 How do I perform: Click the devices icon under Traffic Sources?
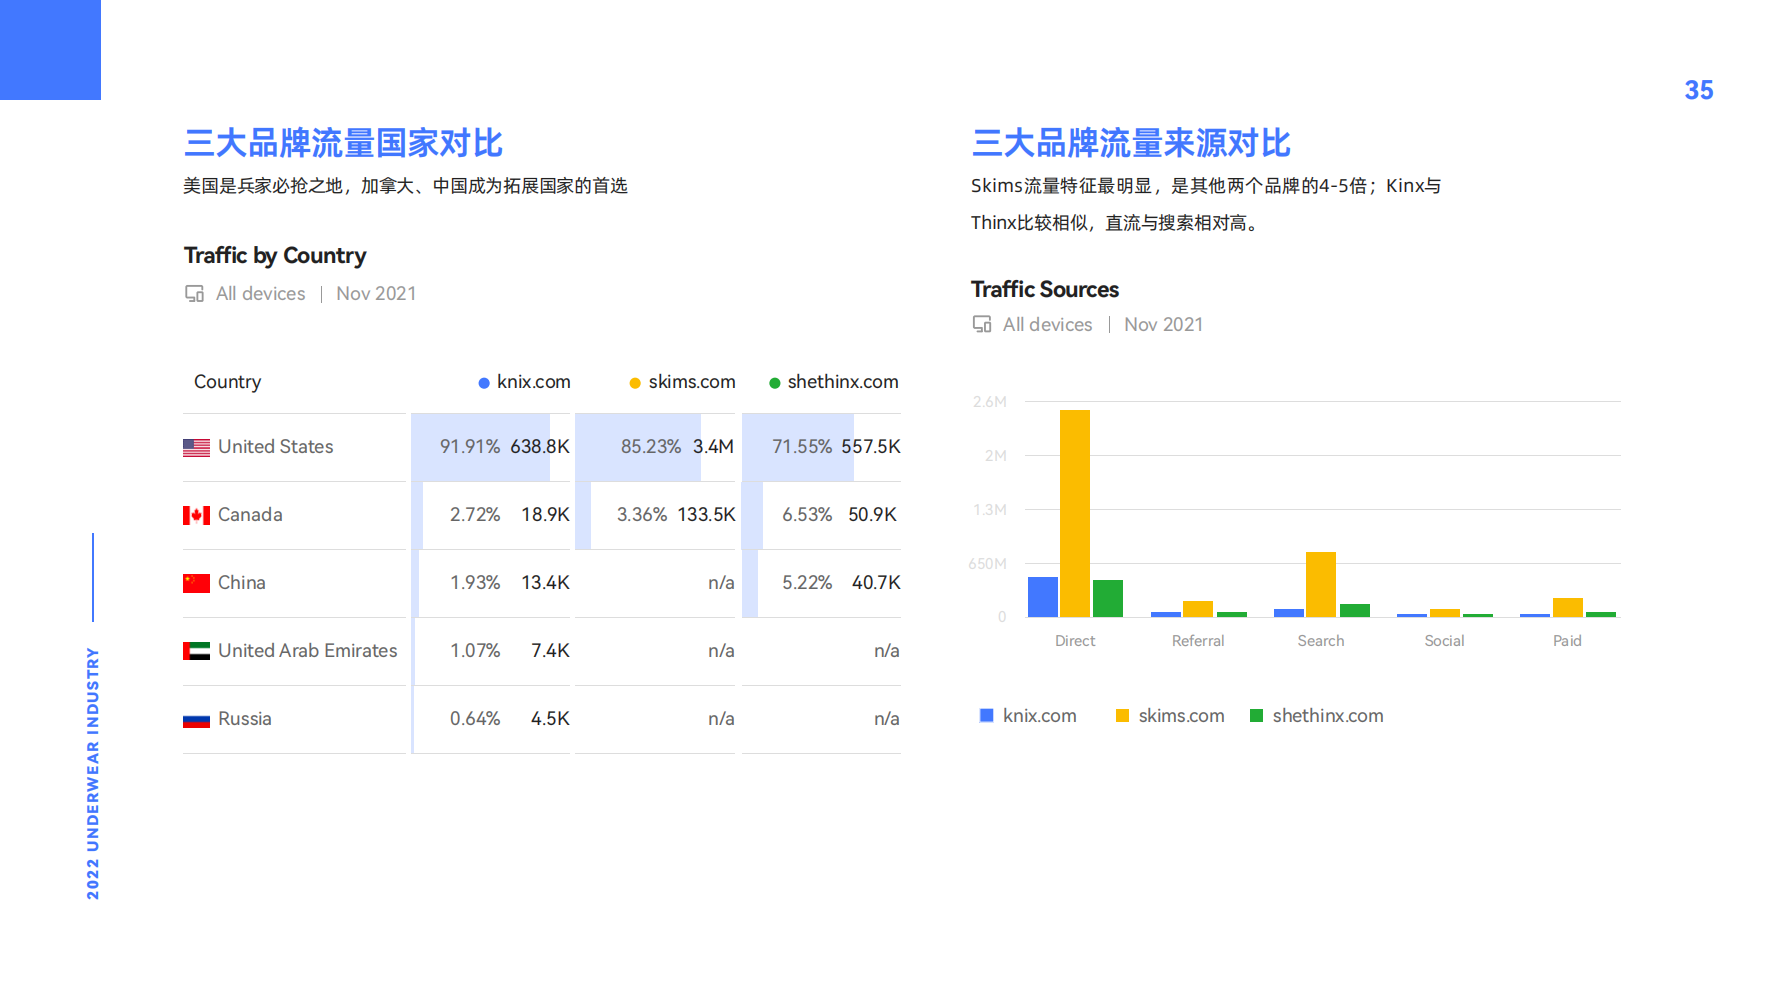[x=982, y=324]
